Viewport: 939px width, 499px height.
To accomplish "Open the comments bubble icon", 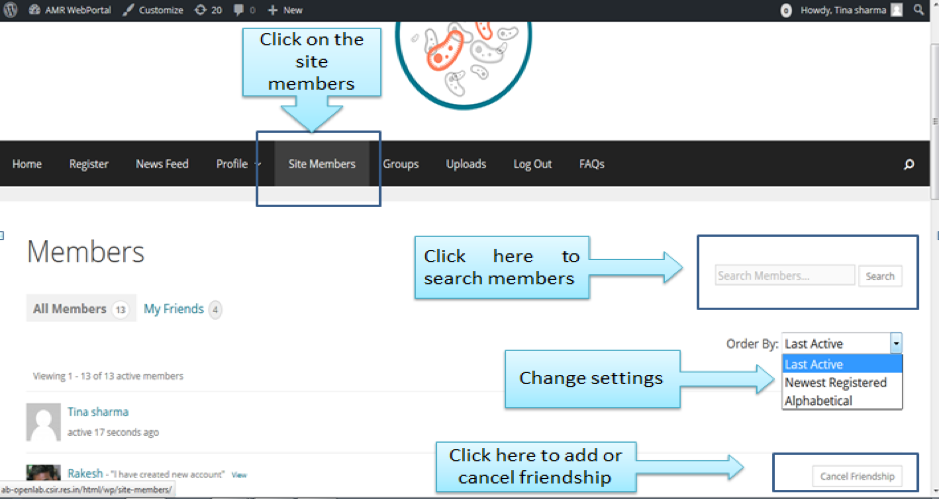I will (x=243, y=10).
